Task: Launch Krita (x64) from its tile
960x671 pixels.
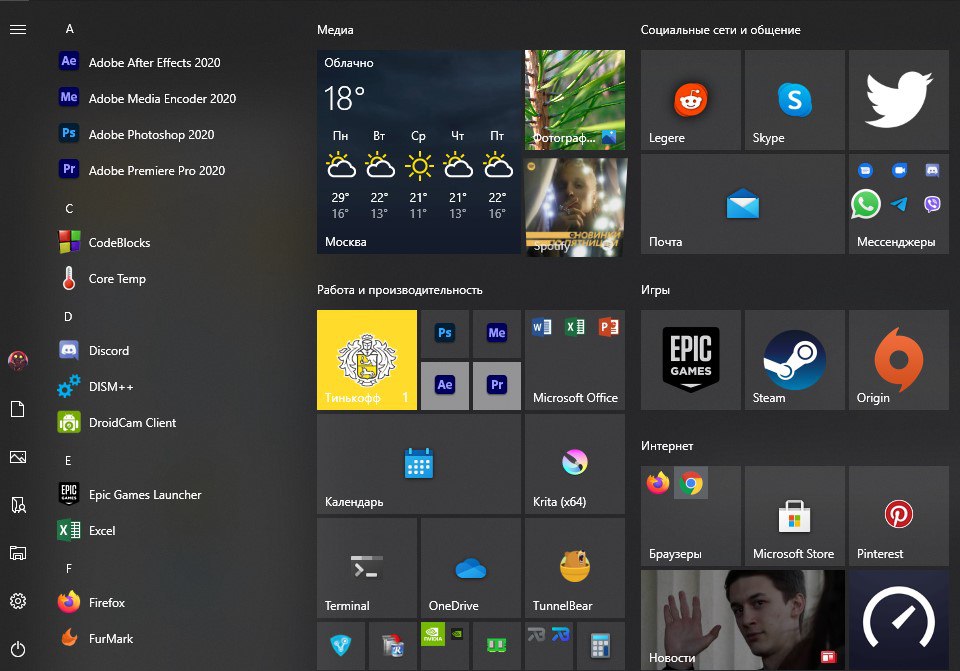Action: (x=575, y=464)
